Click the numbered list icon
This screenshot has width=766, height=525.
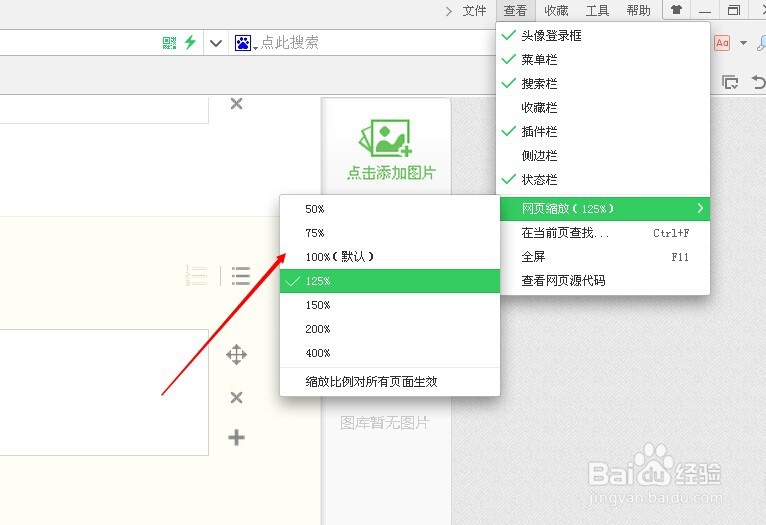[x=196, y=276]
